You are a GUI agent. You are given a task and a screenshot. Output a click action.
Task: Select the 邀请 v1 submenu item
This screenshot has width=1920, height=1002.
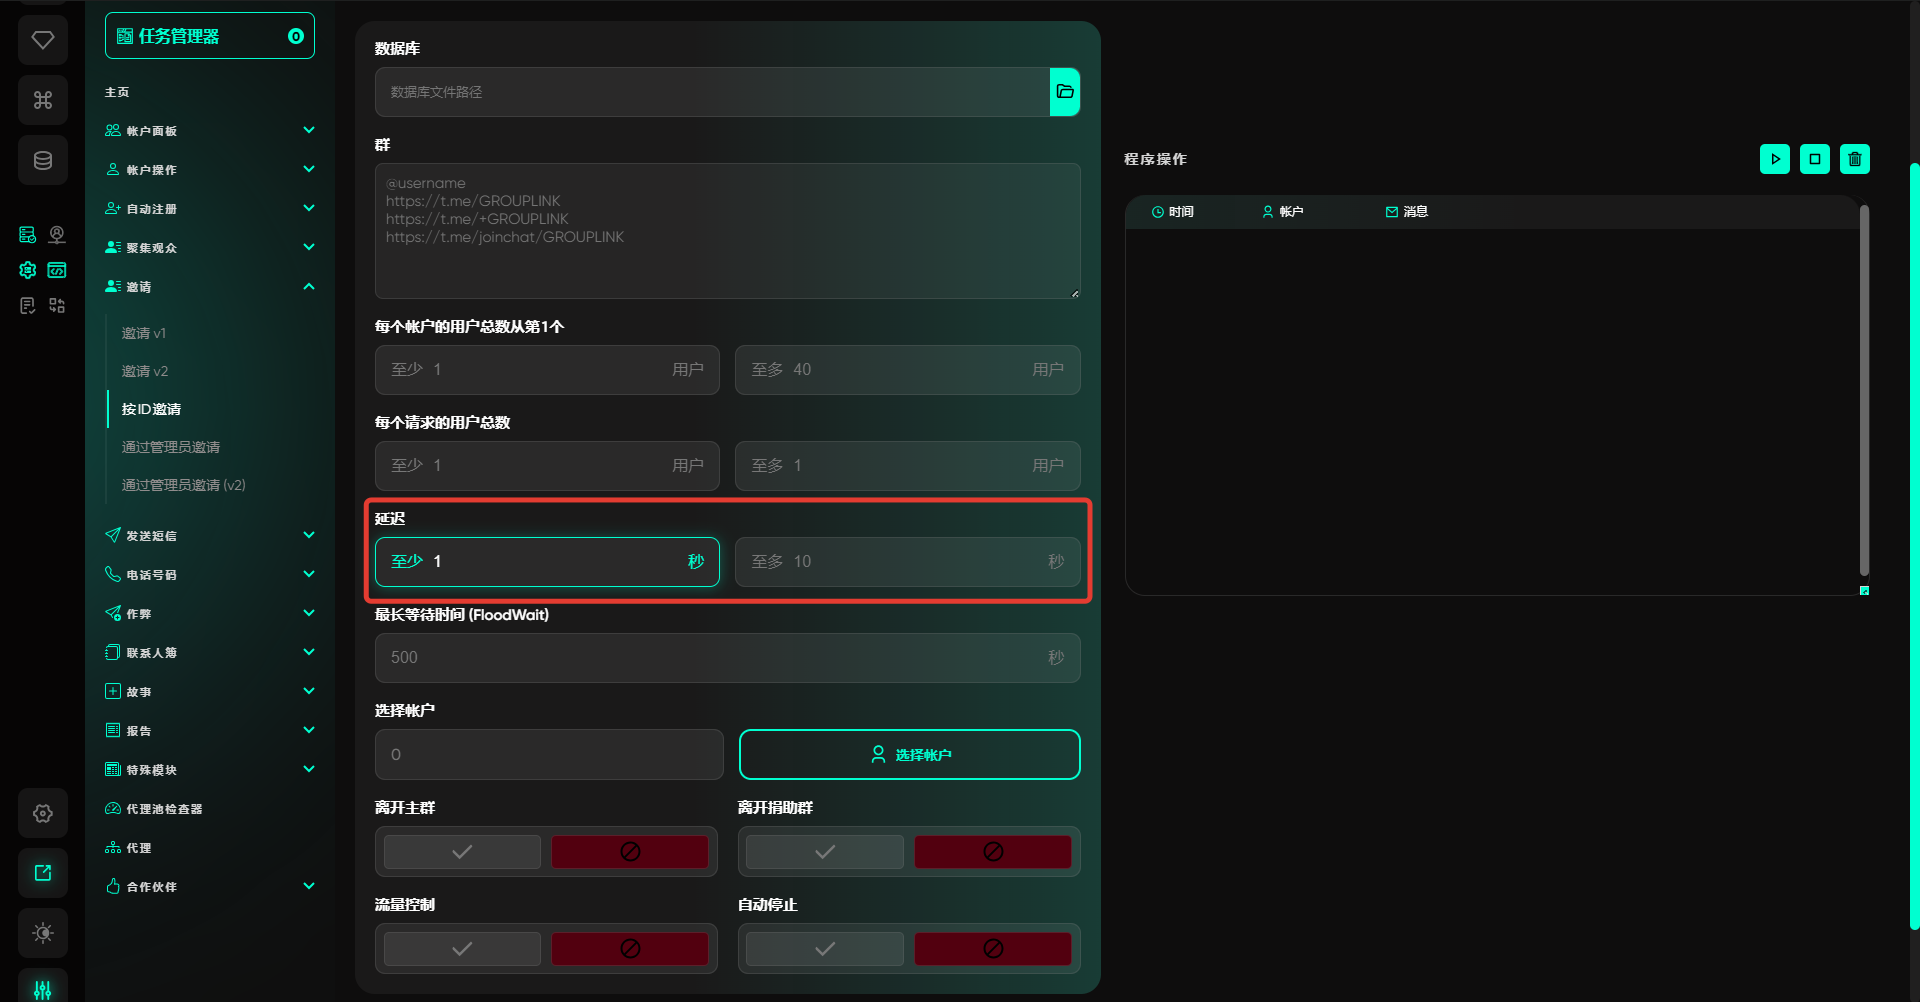pos(144,333)
